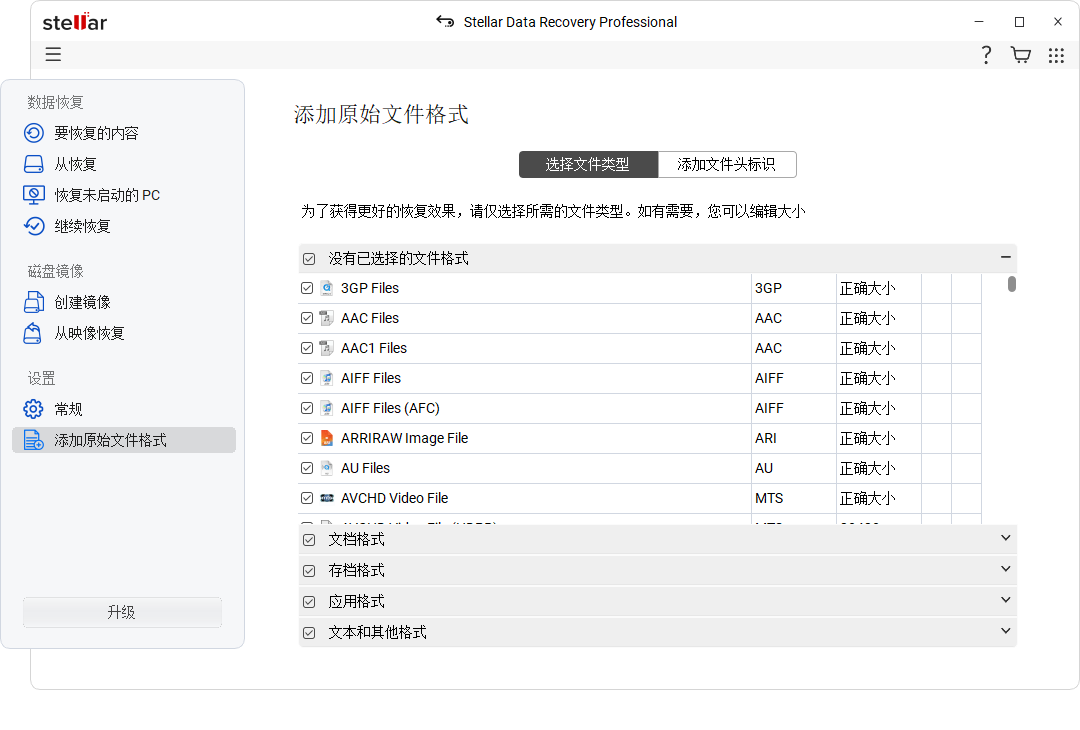The width and height of the screenshot is (1080, 730).
Task: Click the 升级 button
Action: (x=121, y=613)
